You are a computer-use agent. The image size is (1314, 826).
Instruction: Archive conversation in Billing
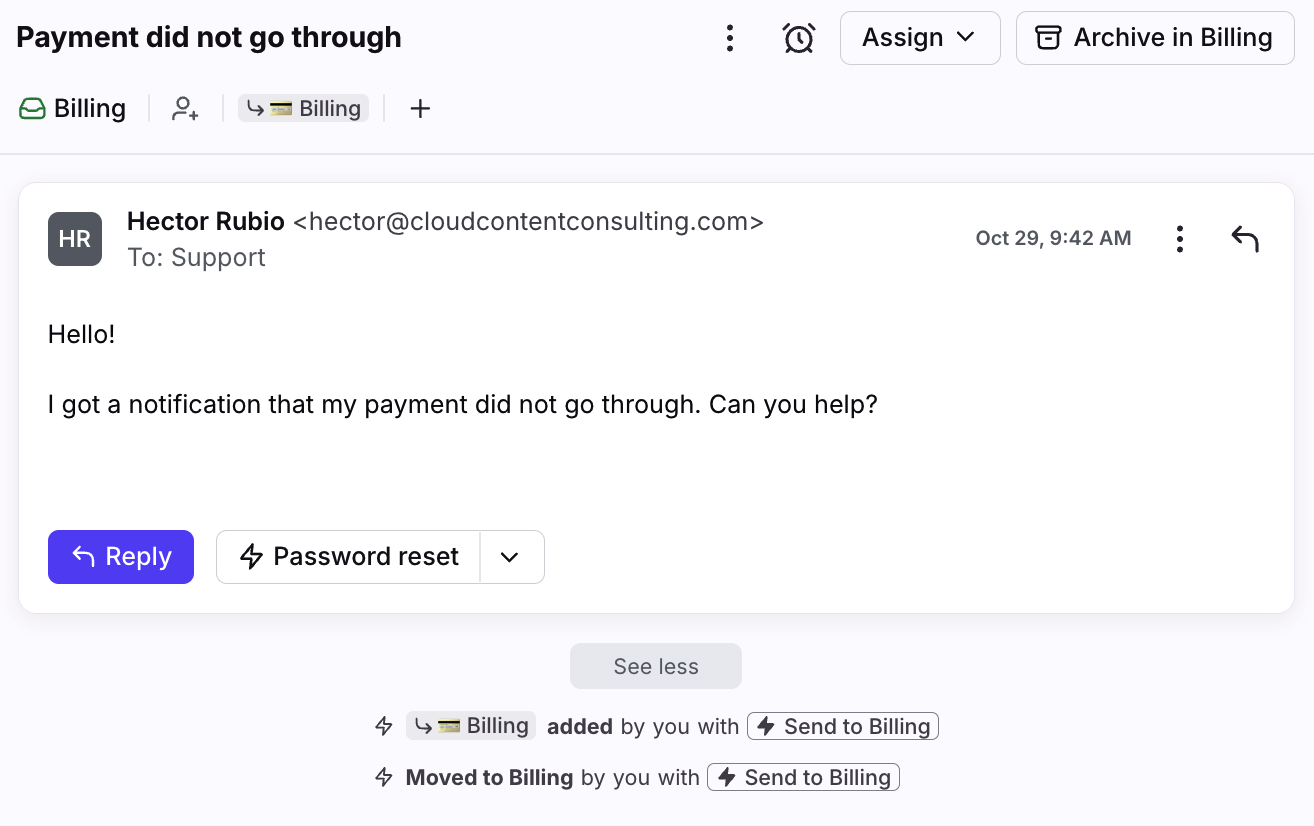(x=1154, y=38)
